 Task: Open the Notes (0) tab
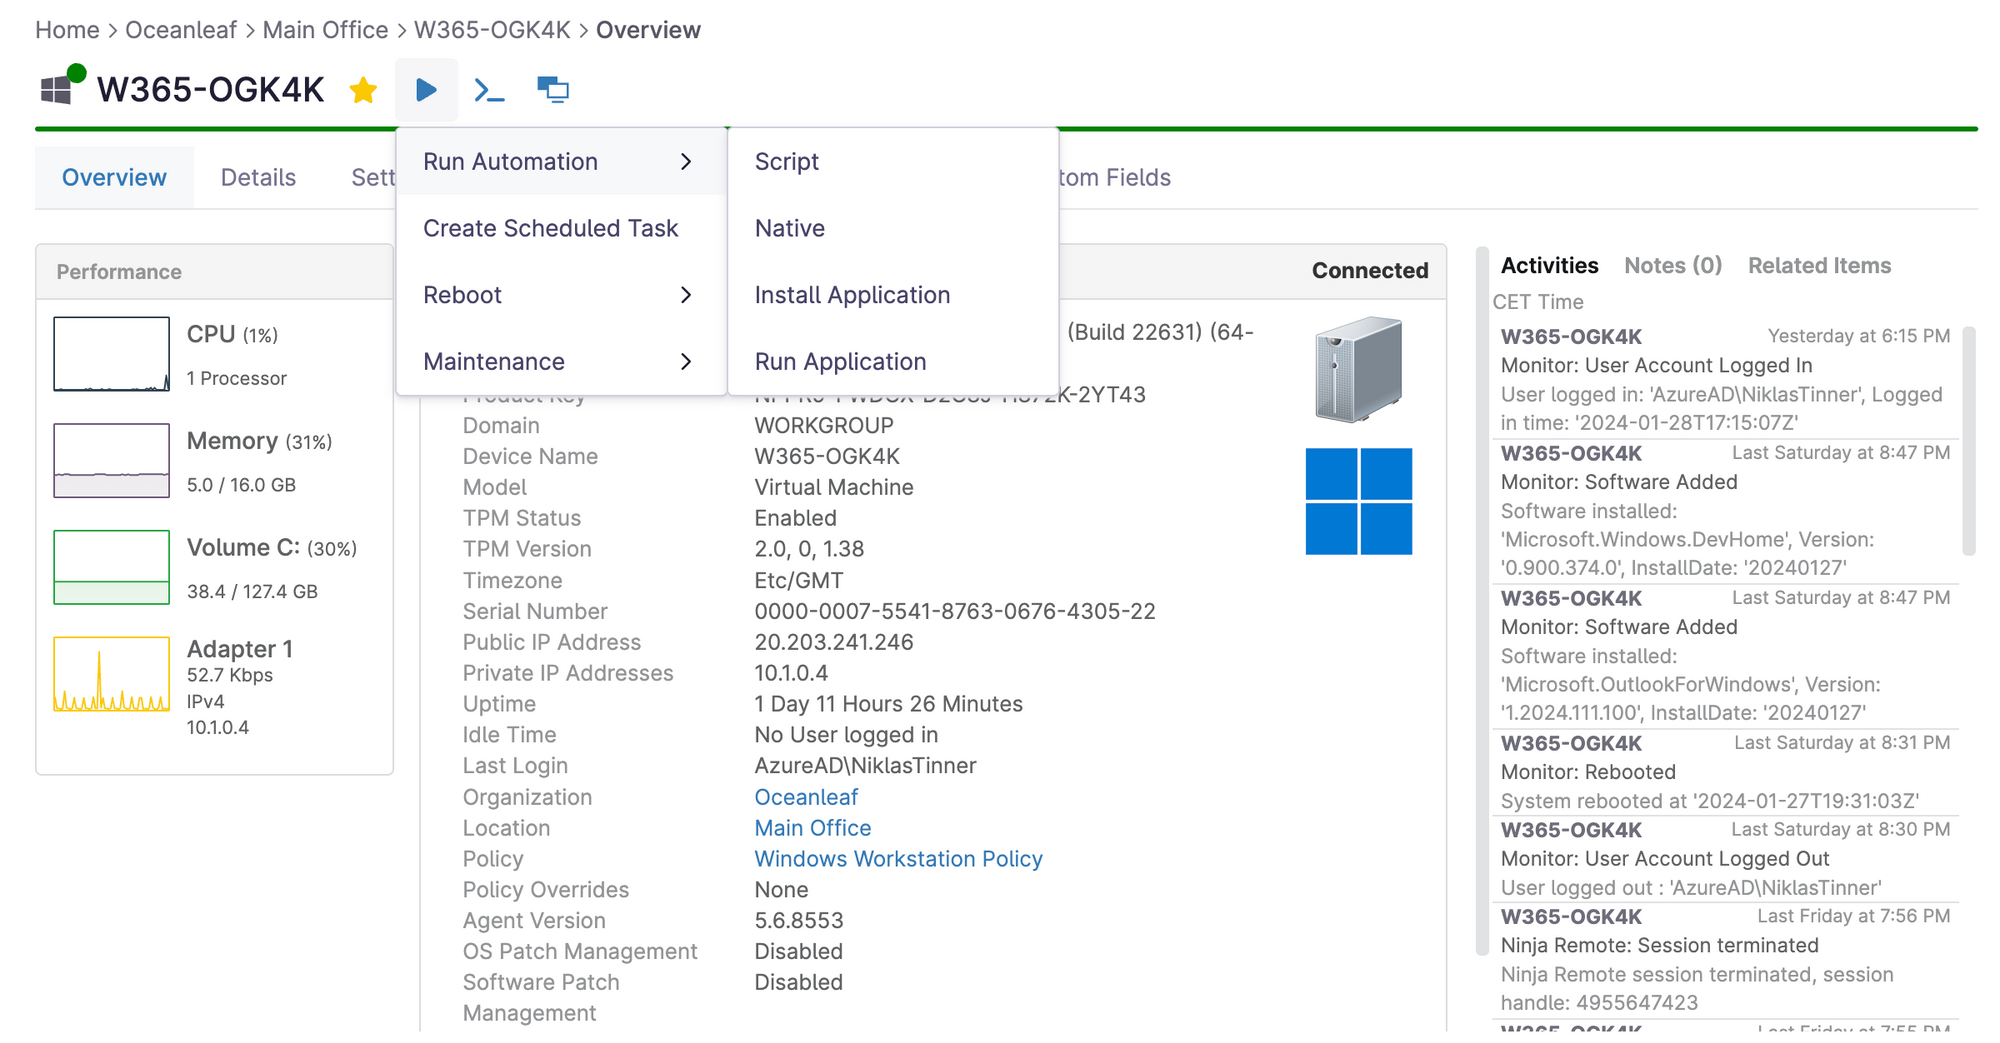[x=1673, y=266]
